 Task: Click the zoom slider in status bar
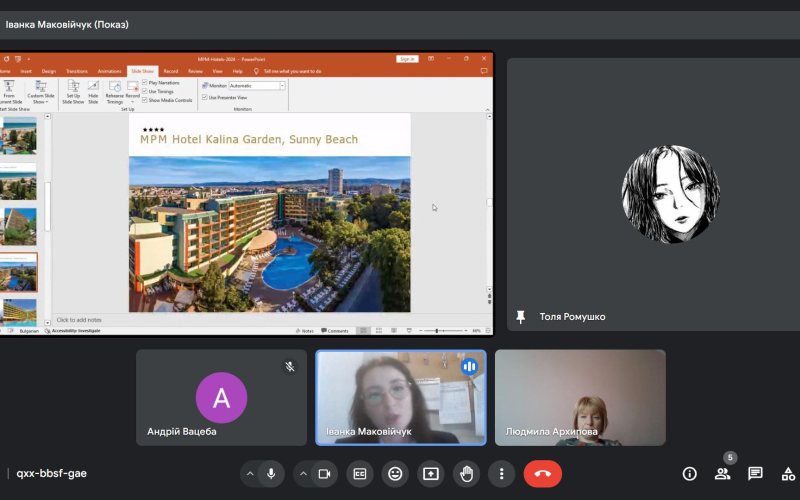pyautogui.click(x=442, y=331)
